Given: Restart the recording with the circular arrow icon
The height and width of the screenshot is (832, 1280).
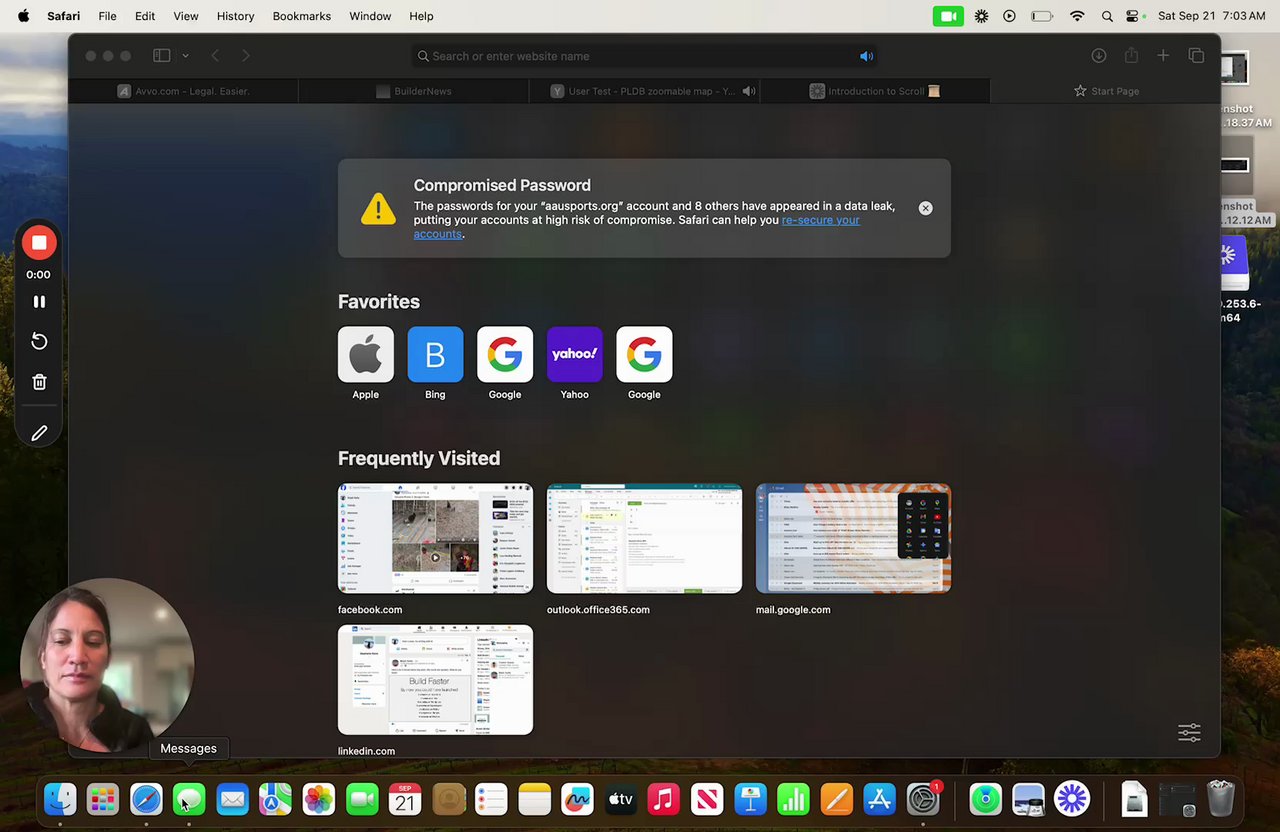Looking at the screenshot, I should pos(39,342).
